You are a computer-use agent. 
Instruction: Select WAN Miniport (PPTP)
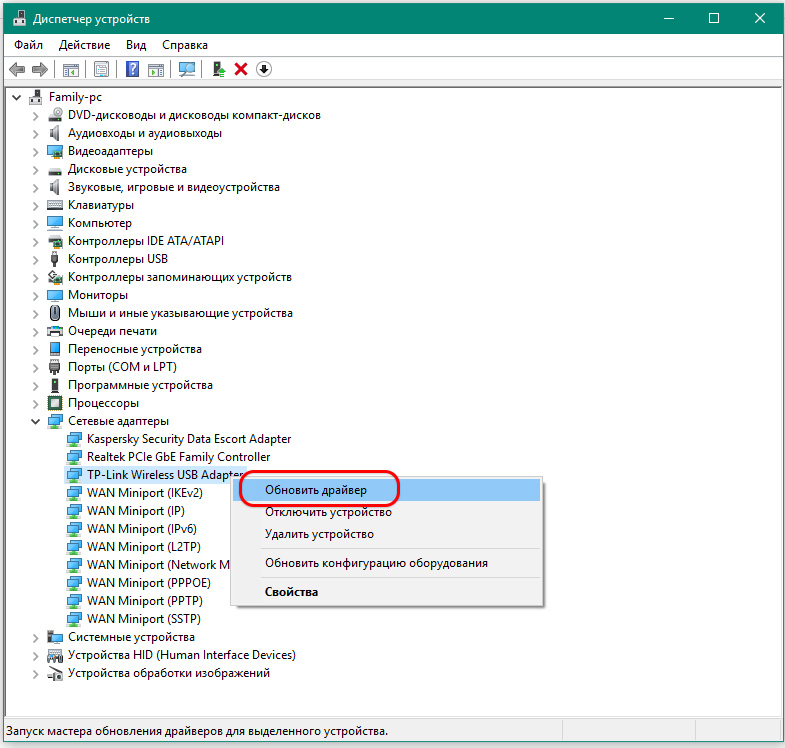[145, 601]
